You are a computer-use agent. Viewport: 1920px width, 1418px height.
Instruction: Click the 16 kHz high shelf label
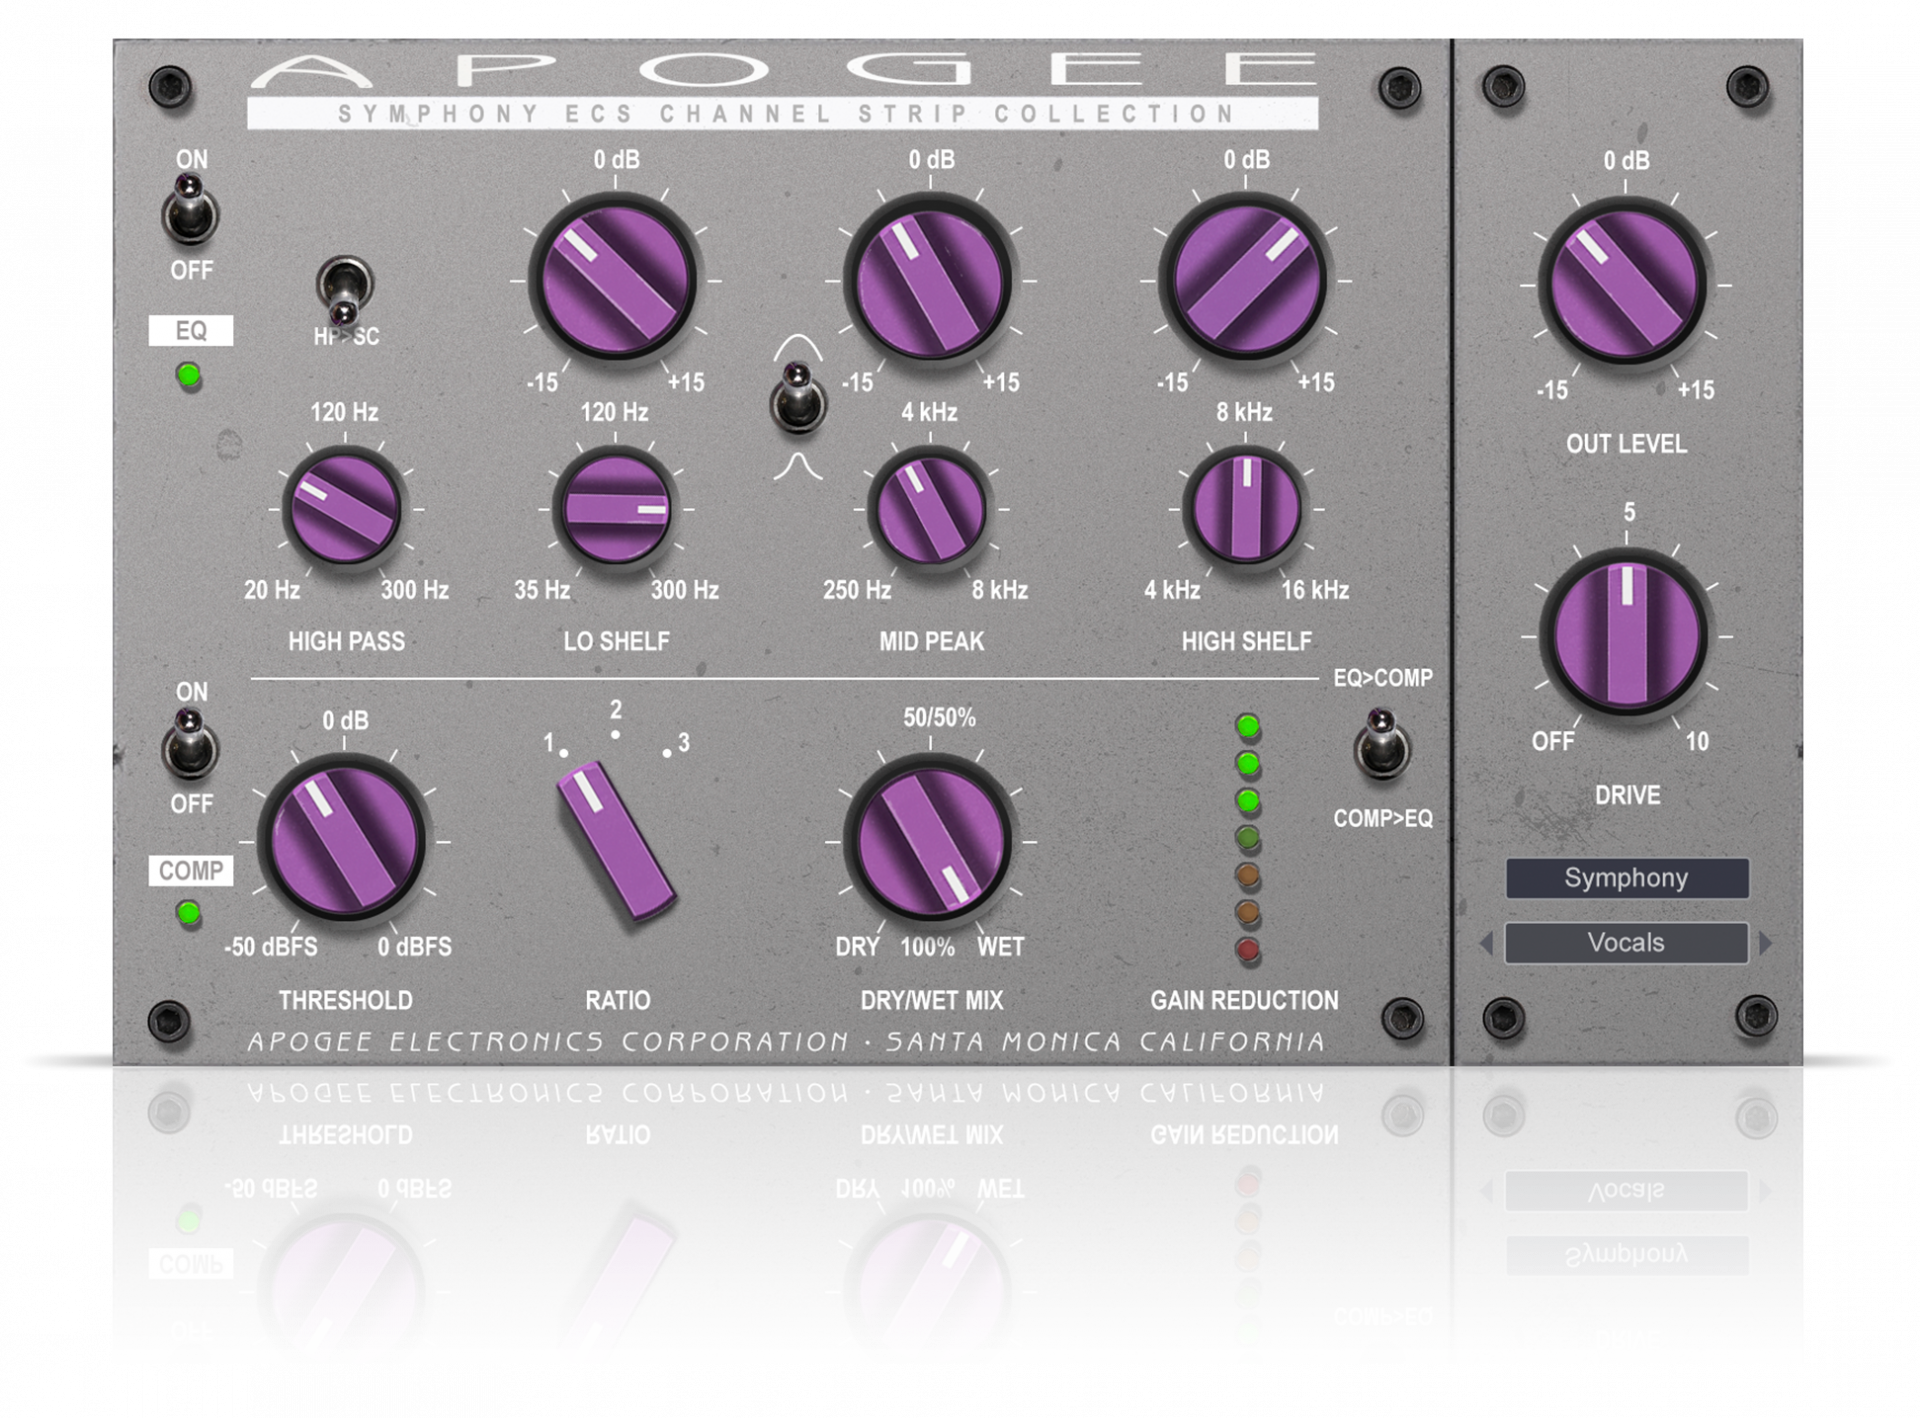1315,590
